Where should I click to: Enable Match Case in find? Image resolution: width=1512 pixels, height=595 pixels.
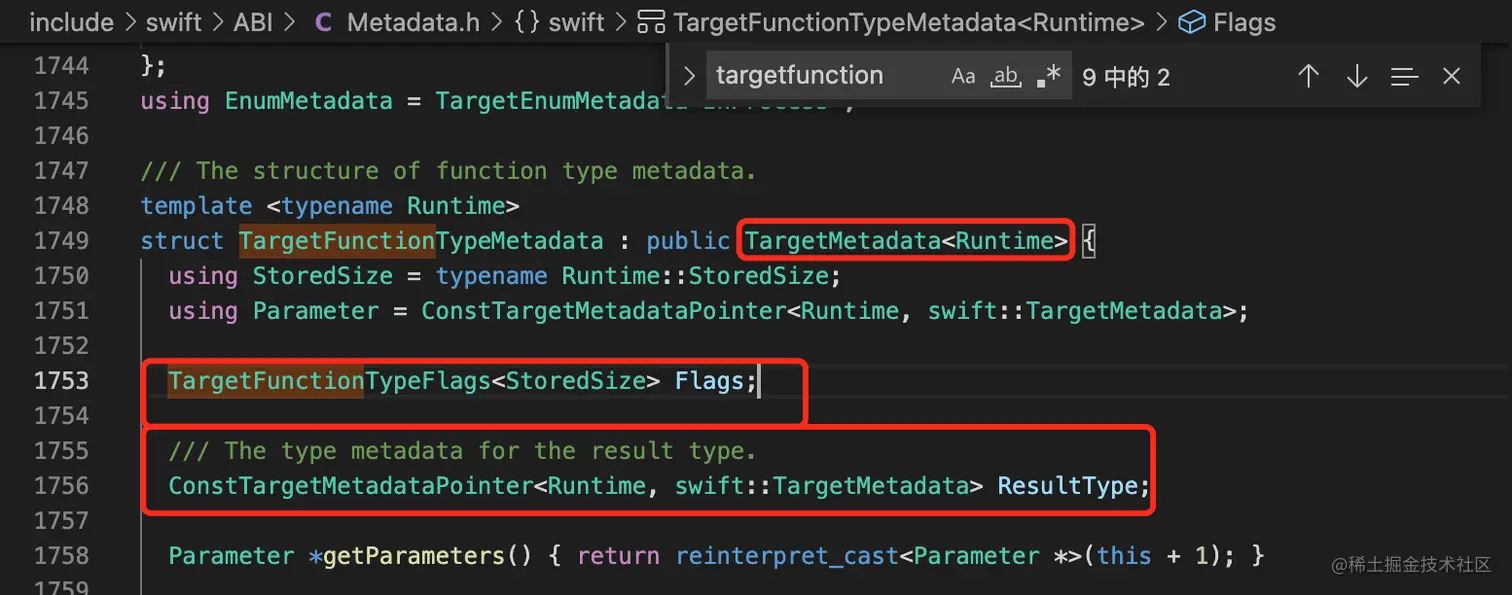pos(963,76)
